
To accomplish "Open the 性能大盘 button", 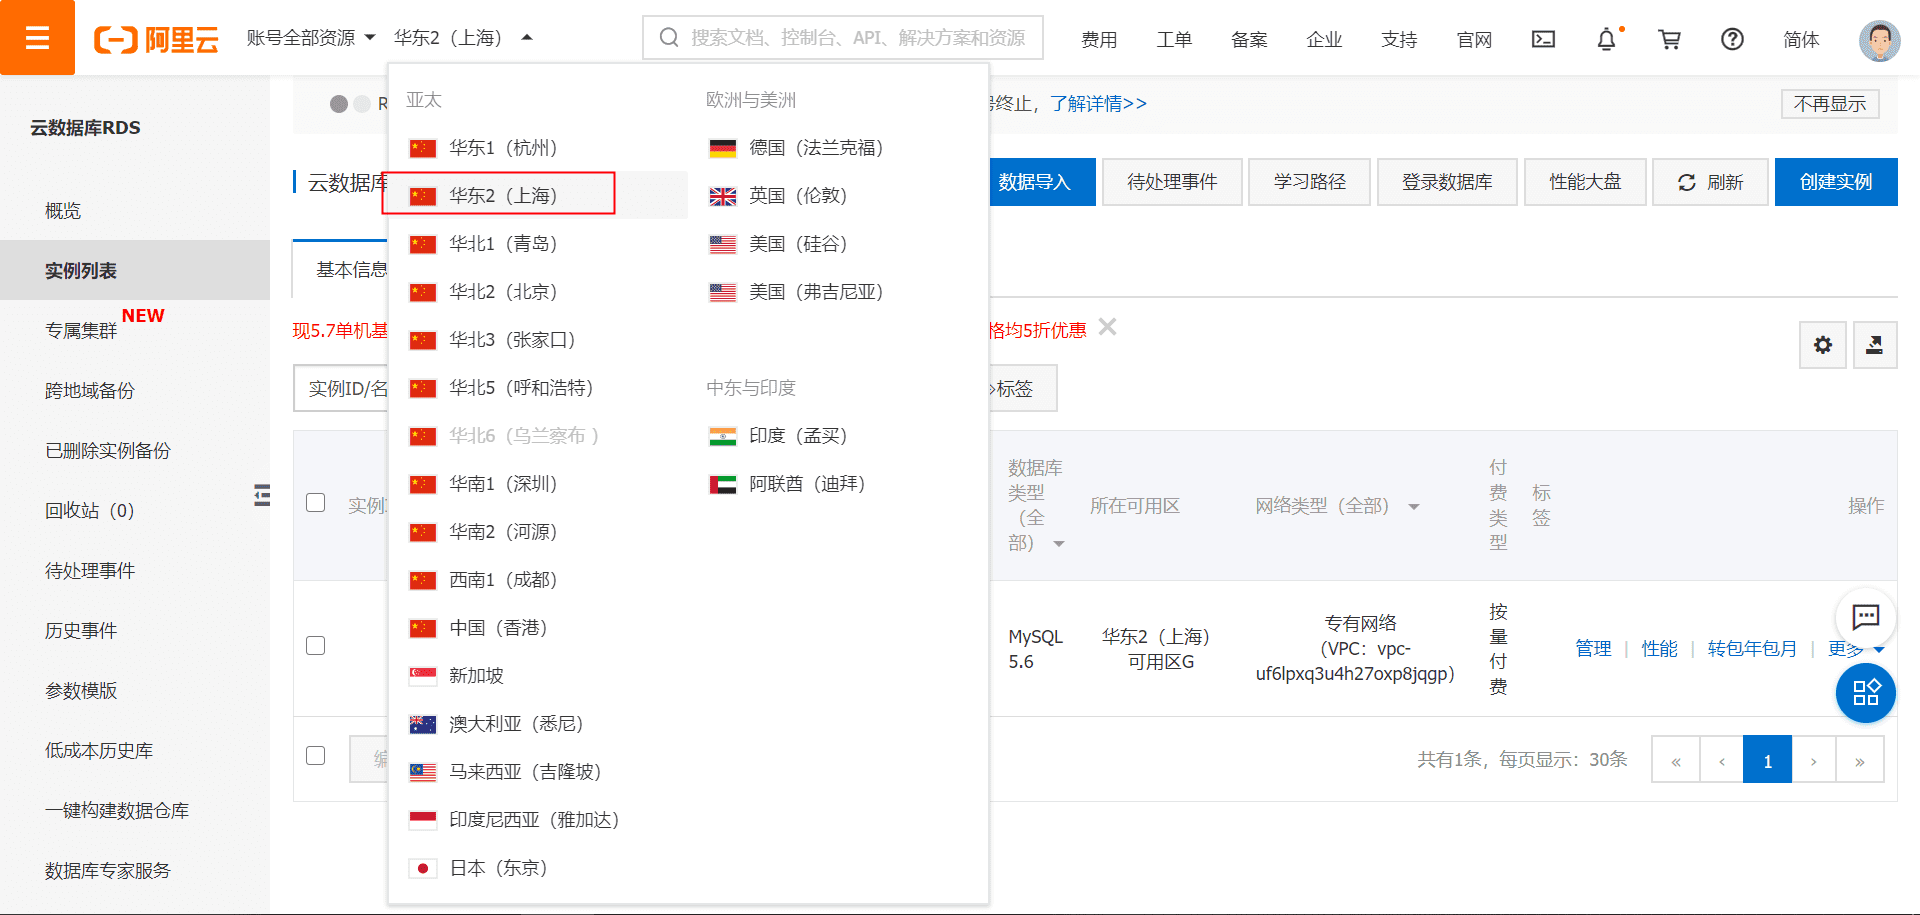I will point(1585,182).
